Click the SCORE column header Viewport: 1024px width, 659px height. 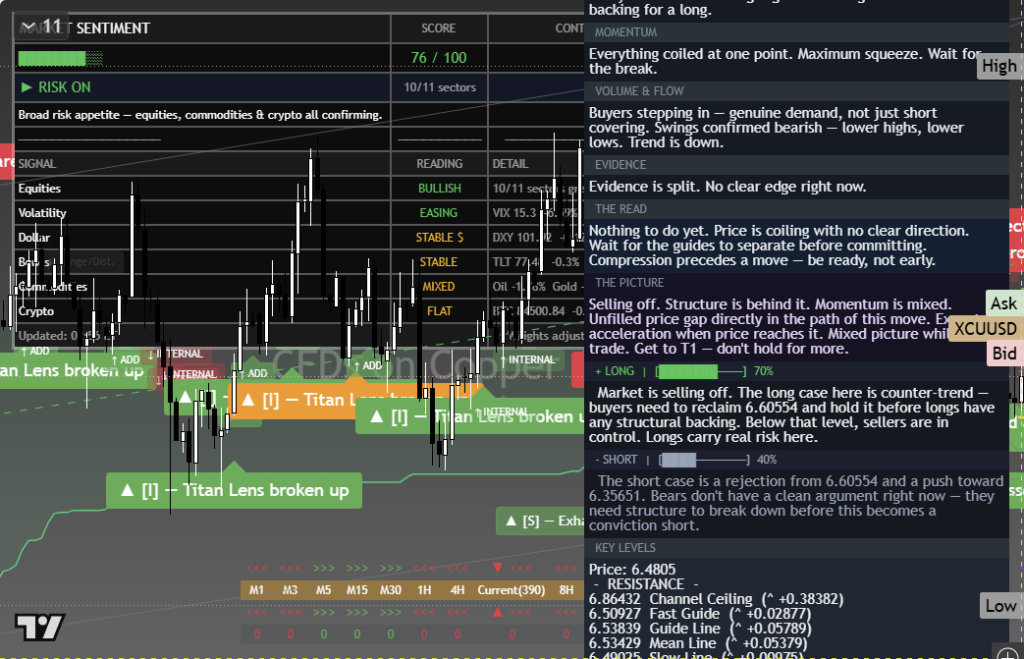(439, 28)
